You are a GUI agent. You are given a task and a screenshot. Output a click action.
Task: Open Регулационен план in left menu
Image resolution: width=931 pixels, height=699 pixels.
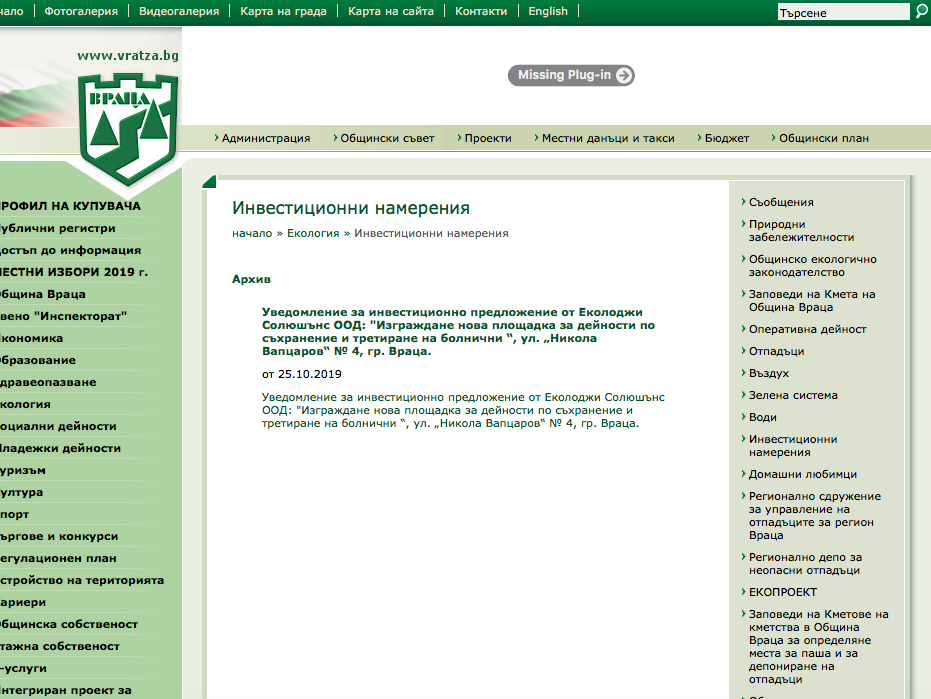point(58,558)
